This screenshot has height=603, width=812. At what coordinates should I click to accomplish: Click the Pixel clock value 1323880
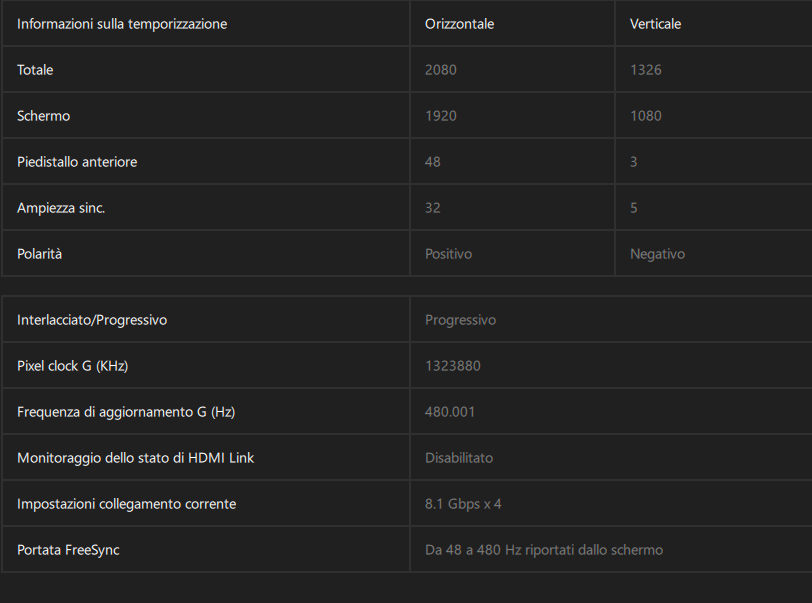click(x=453, y=366)
